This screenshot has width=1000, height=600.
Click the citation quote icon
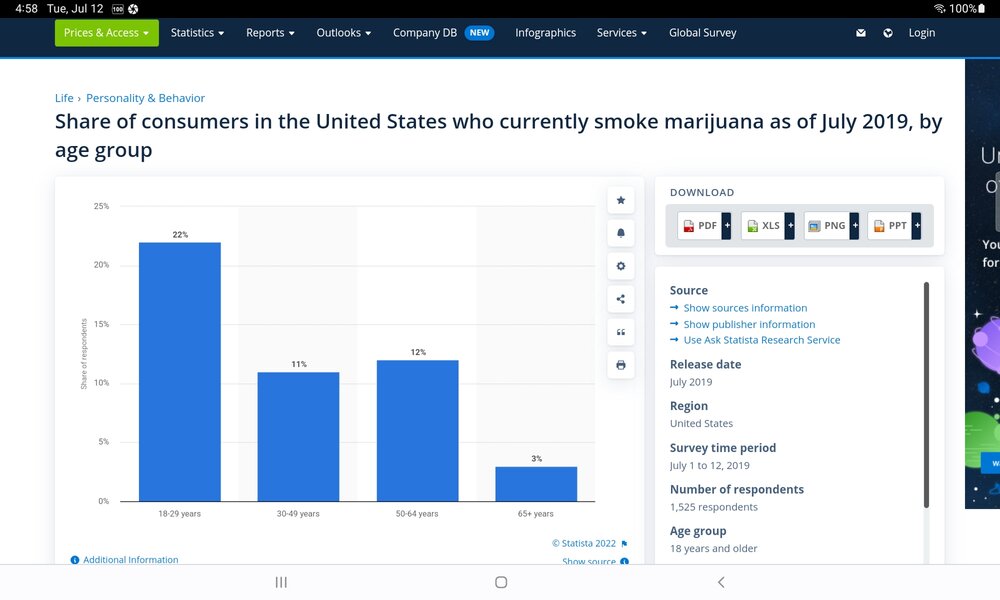coord(621,332)
